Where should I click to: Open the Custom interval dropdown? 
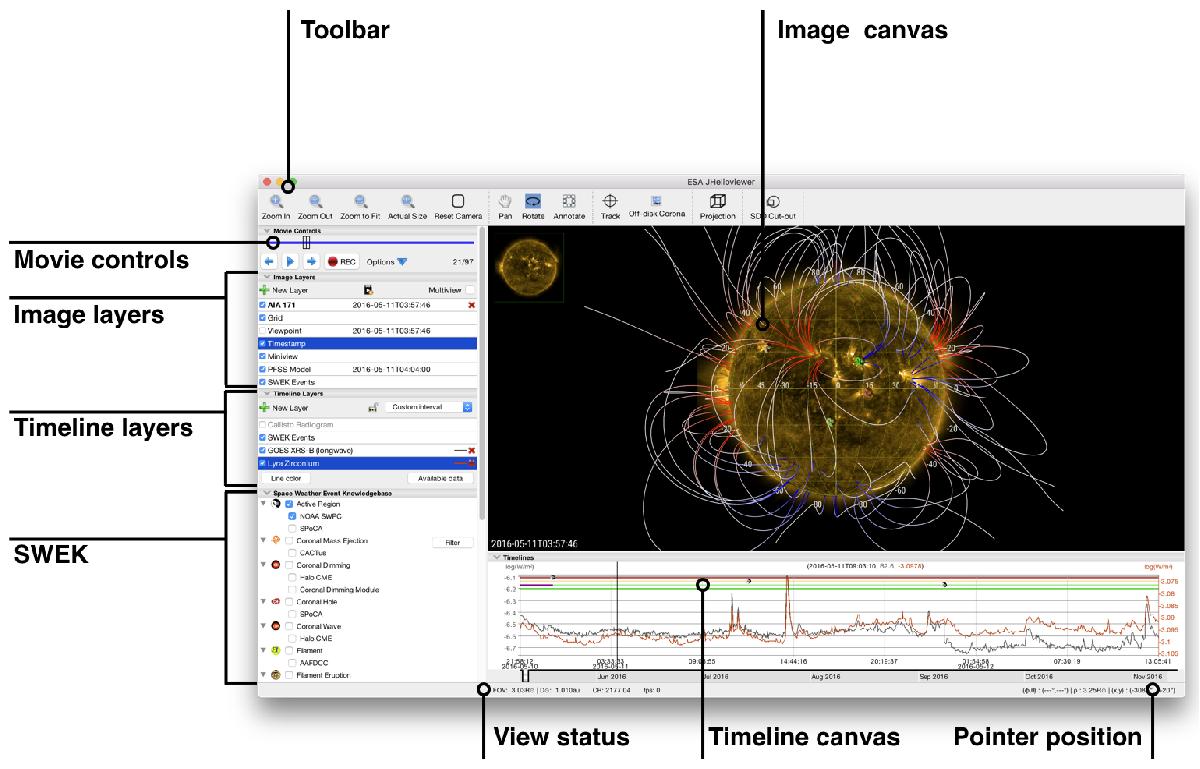click(430, 407)
